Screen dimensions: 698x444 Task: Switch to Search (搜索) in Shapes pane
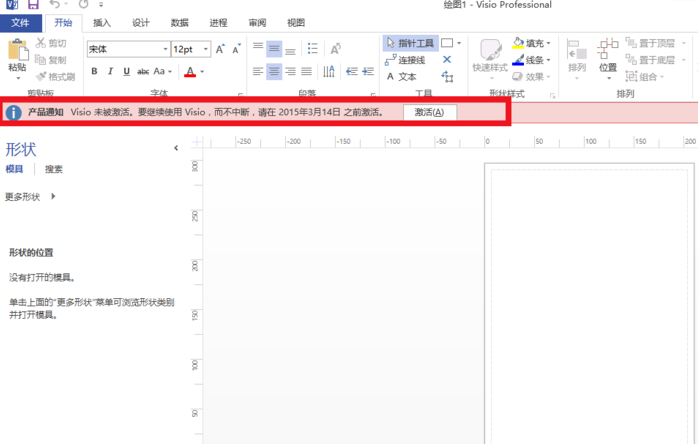54,170
